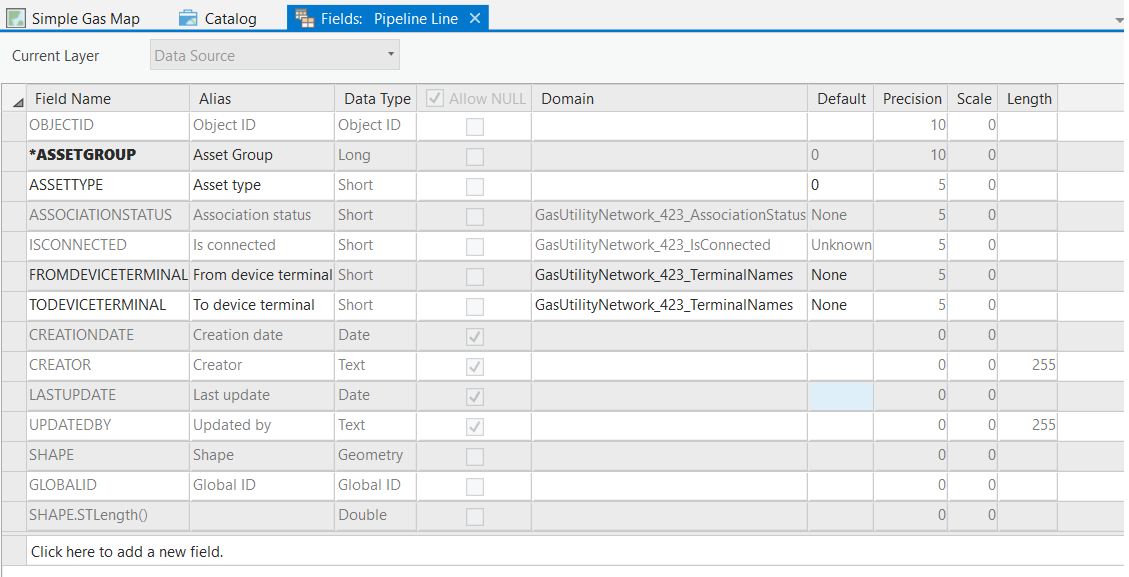Click the Geometry data type cell
The height and width of the screenshot is (577, 1129).
[x=376, y=455]
